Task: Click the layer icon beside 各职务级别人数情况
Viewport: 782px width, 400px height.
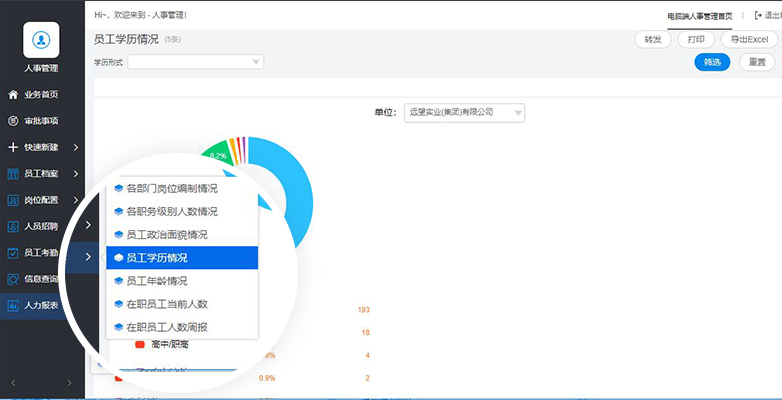Action: click(119, 211)
